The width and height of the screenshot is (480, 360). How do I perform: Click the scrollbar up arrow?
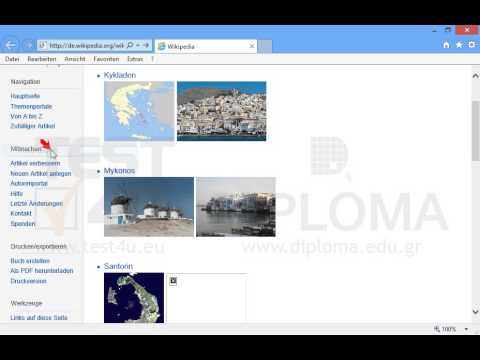(476, 76)
